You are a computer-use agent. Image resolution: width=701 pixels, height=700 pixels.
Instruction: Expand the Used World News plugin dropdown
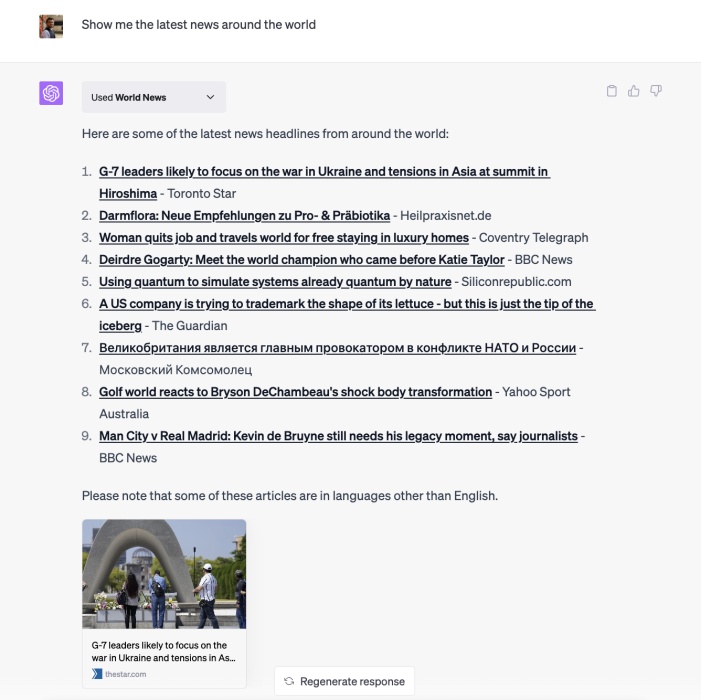click(x=154, y=97)
